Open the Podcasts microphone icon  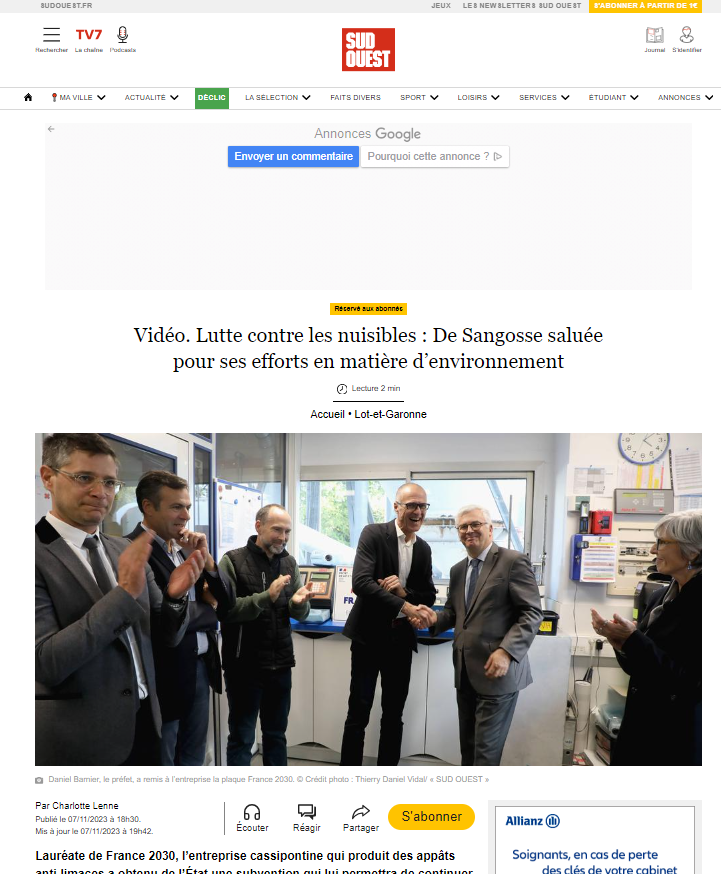click(x=123, y=35)
